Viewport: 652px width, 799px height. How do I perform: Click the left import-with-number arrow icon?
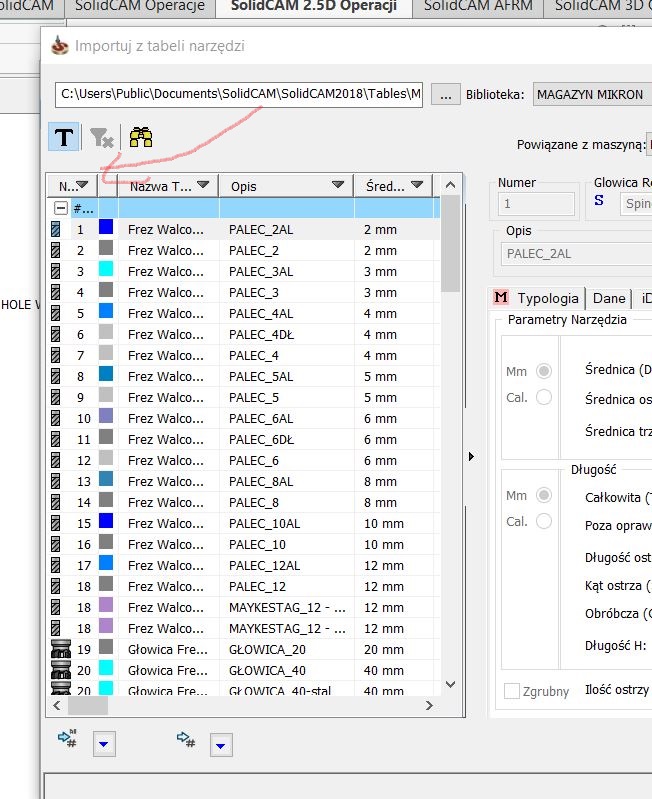coord(68,738)
